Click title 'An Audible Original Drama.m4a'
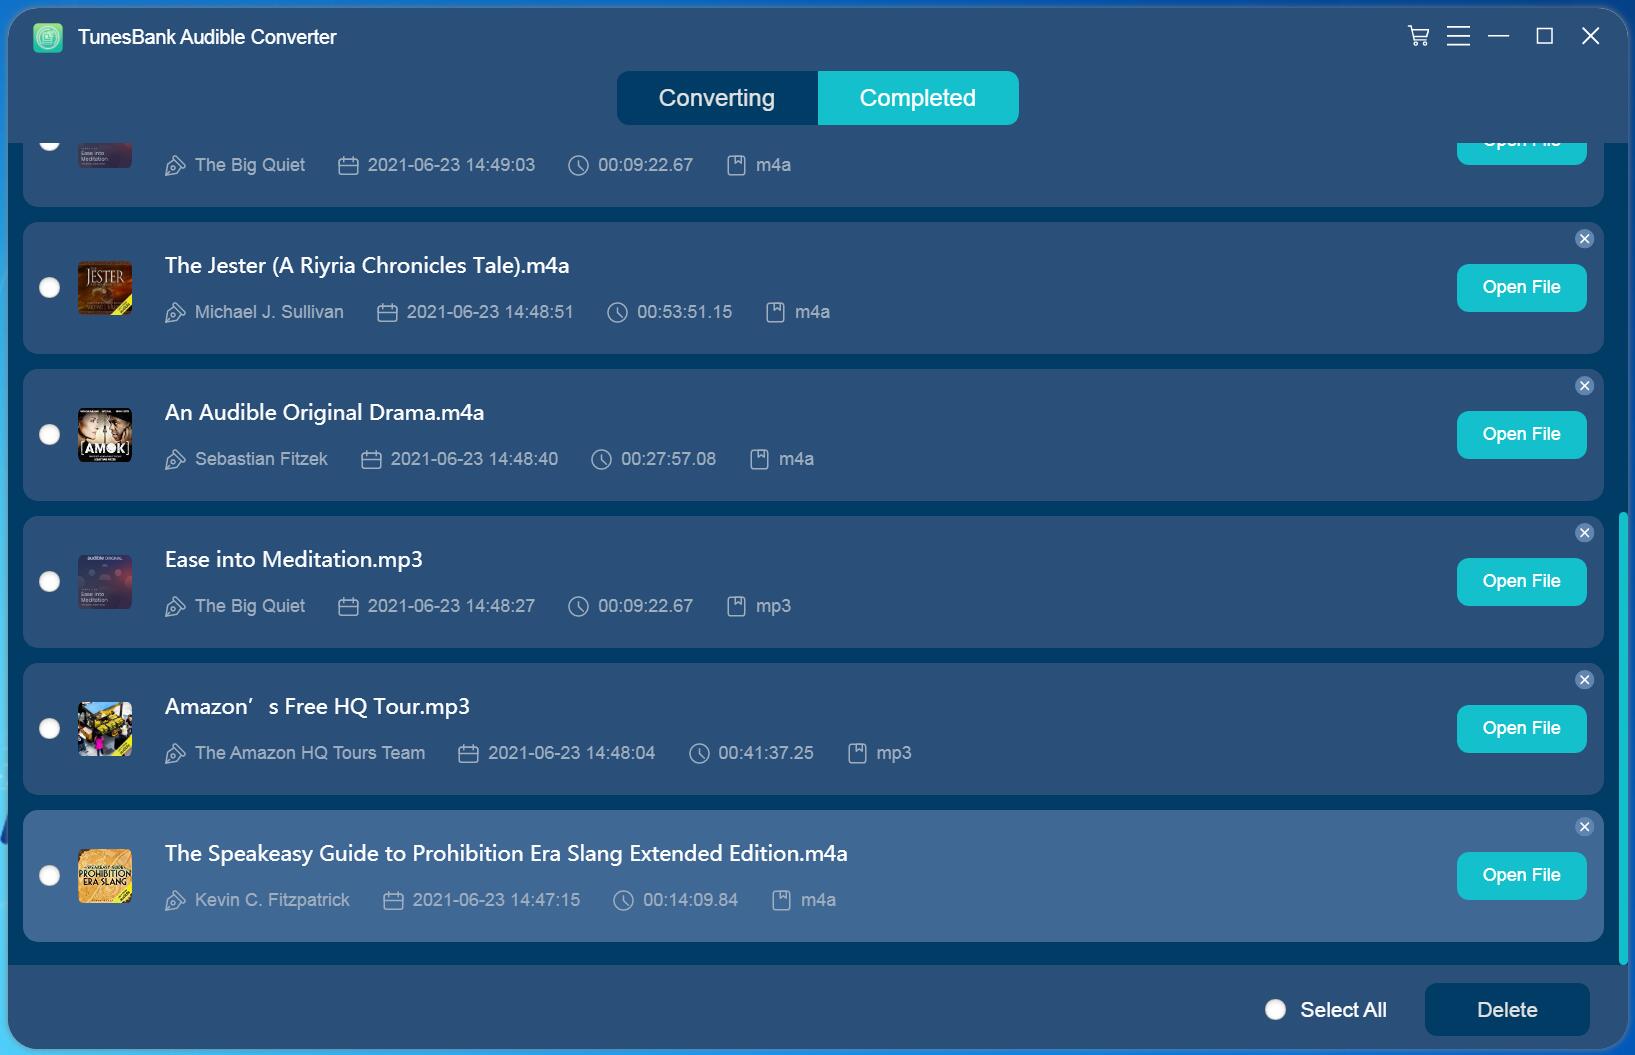Screen dimensions: 1635x1055 (324, 413)
